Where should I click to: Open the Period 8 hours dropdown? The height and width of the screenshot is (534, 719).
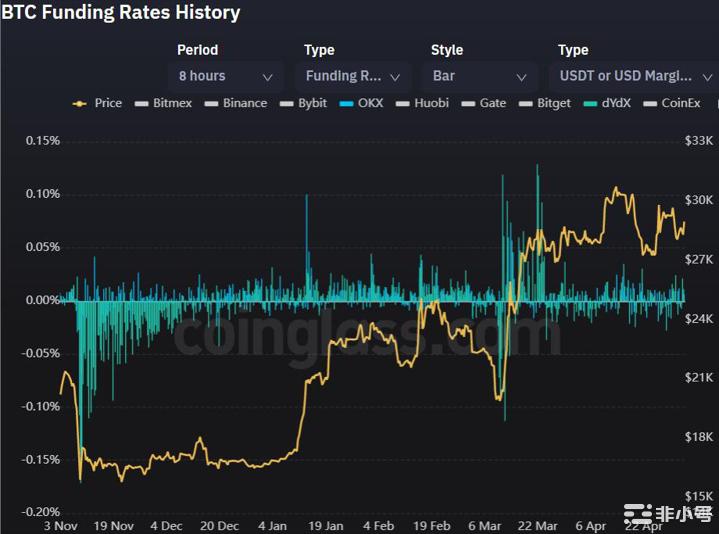point(225,77)
